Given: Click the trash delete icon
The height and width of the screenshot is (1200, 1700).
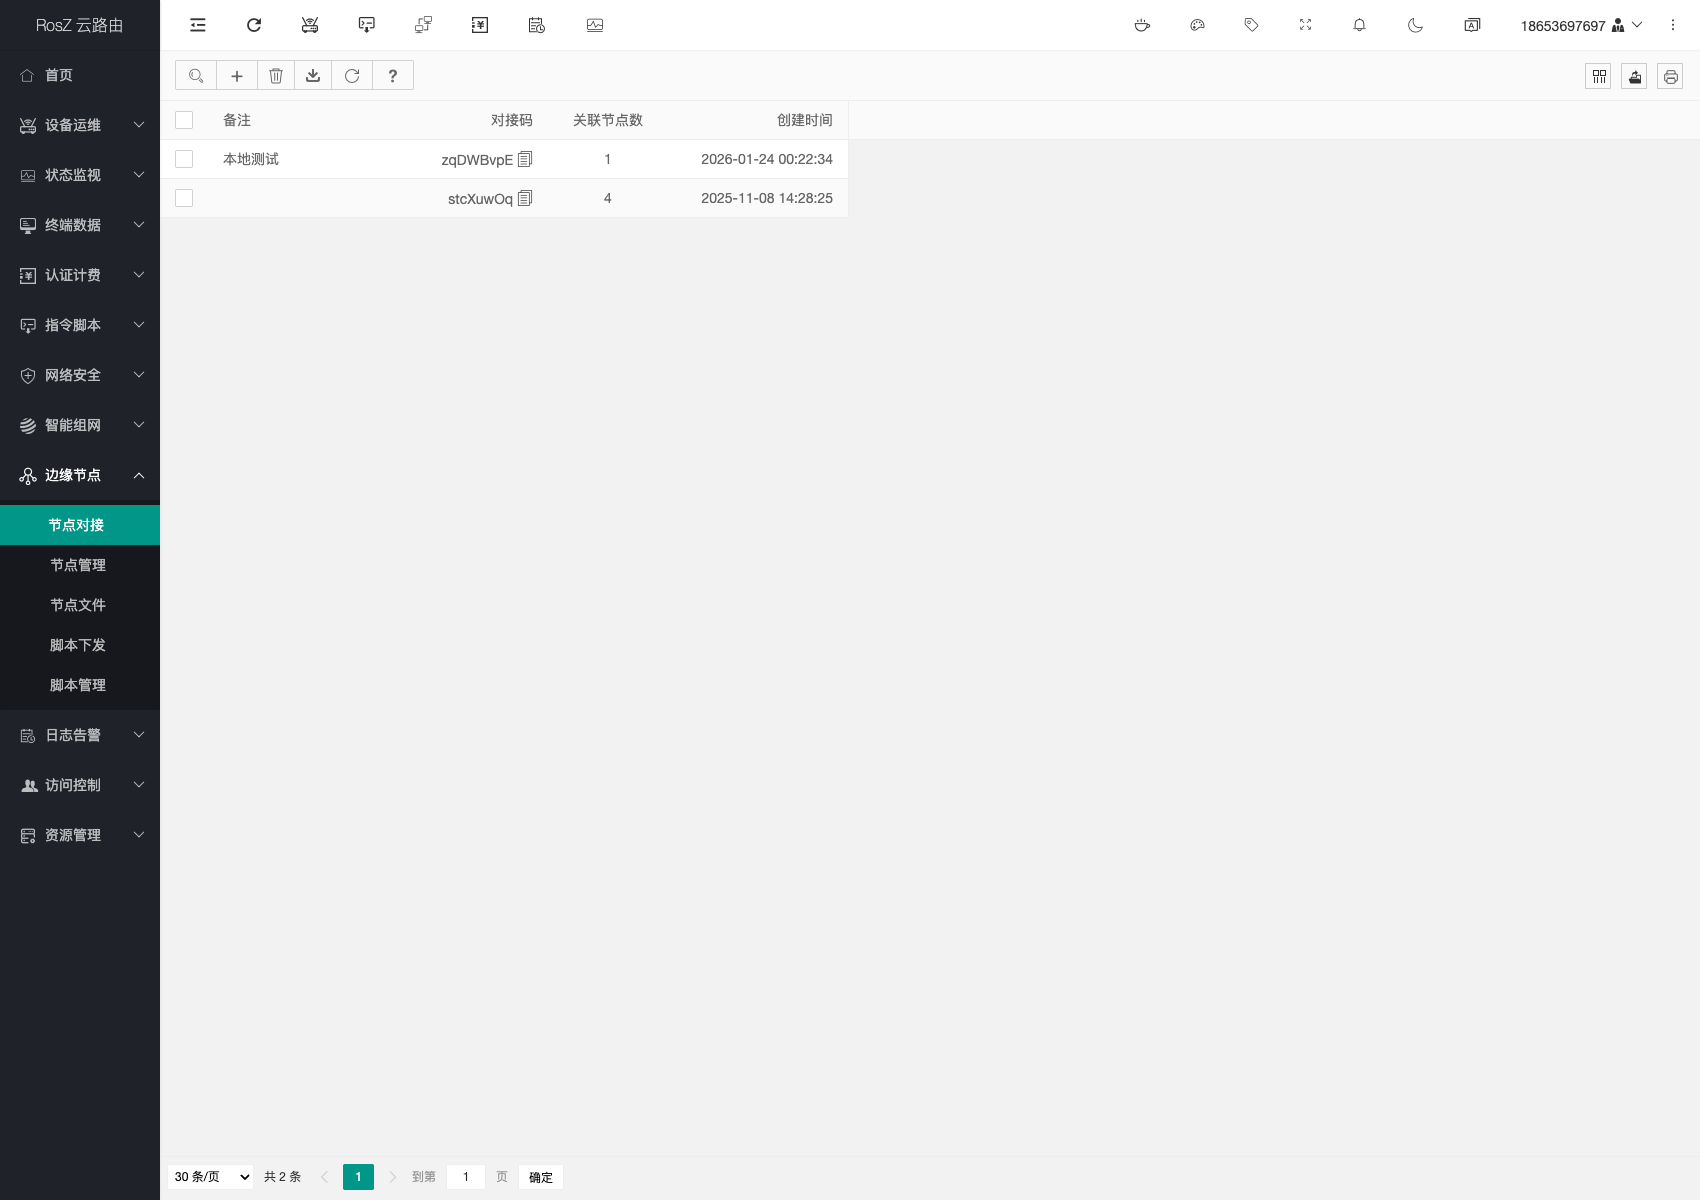Looking at the screenshot, I should (276, 76).
